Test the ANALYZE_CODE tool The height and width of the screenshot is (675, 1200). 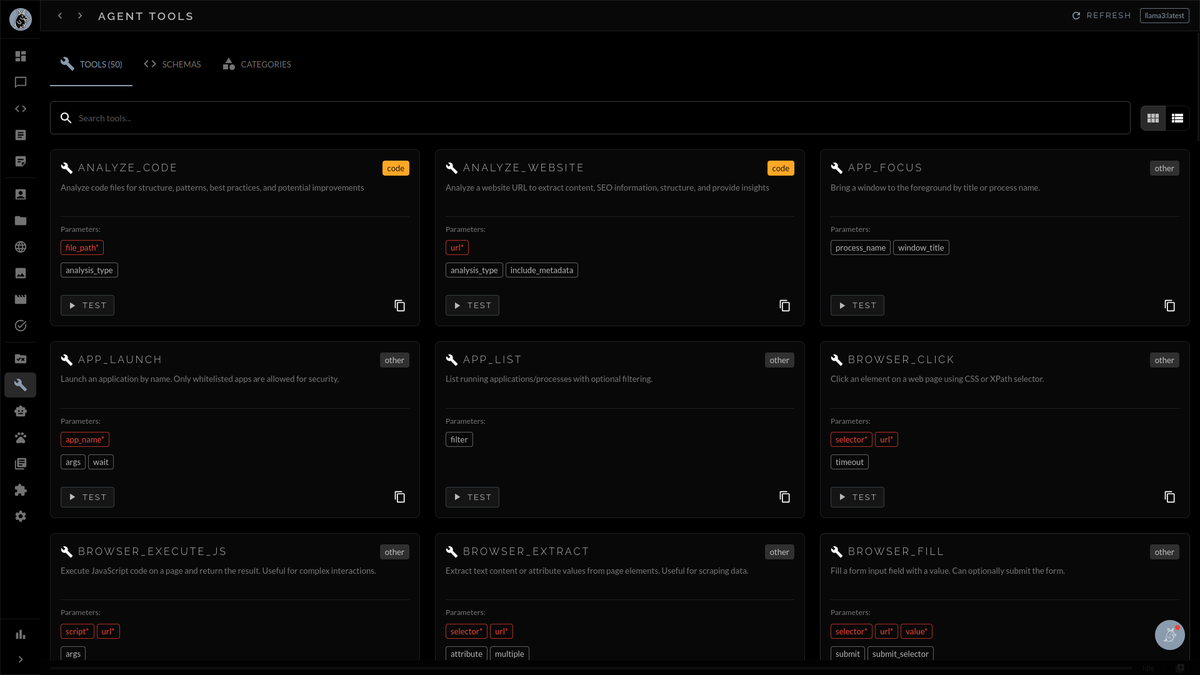[x=87, y=305]
